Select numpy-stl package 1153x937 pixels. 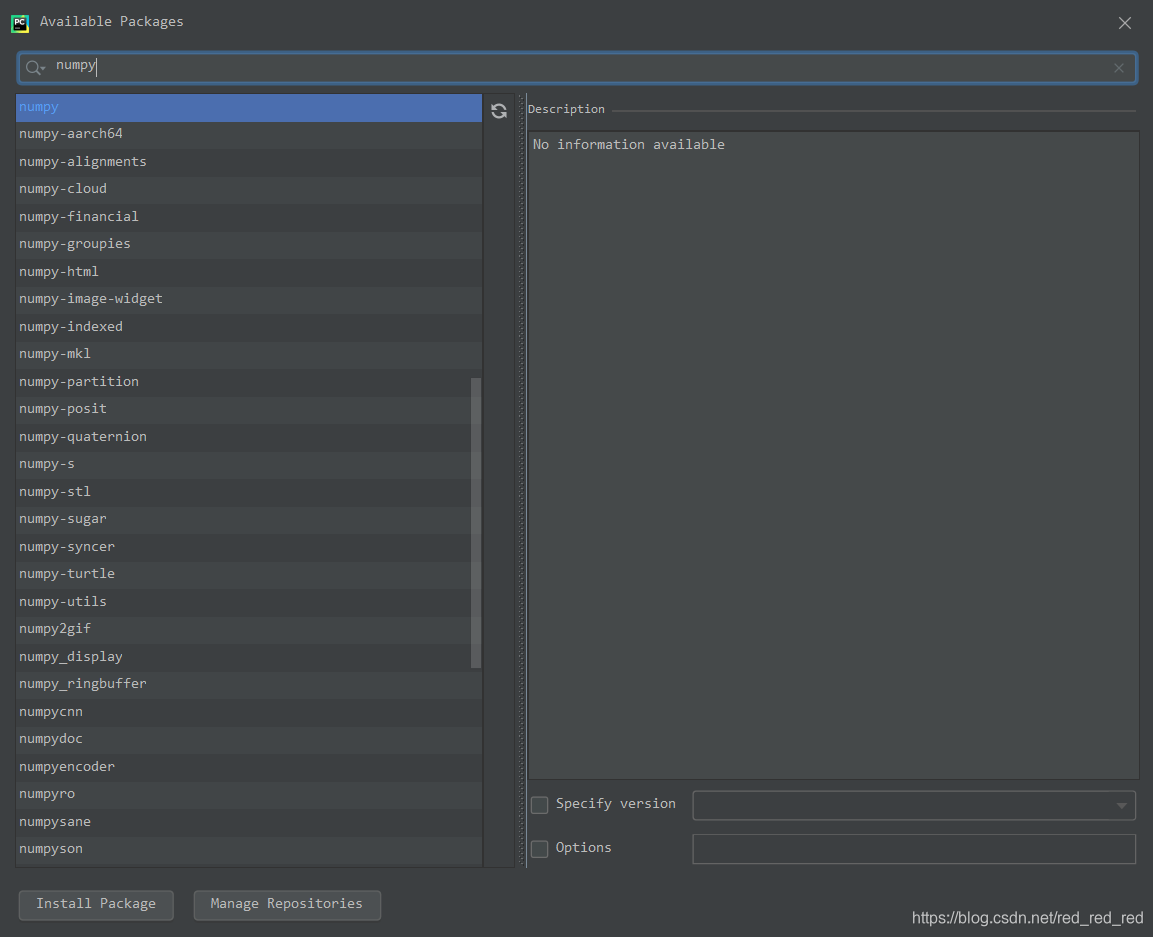pyautogui.click(x=249, y=492)
